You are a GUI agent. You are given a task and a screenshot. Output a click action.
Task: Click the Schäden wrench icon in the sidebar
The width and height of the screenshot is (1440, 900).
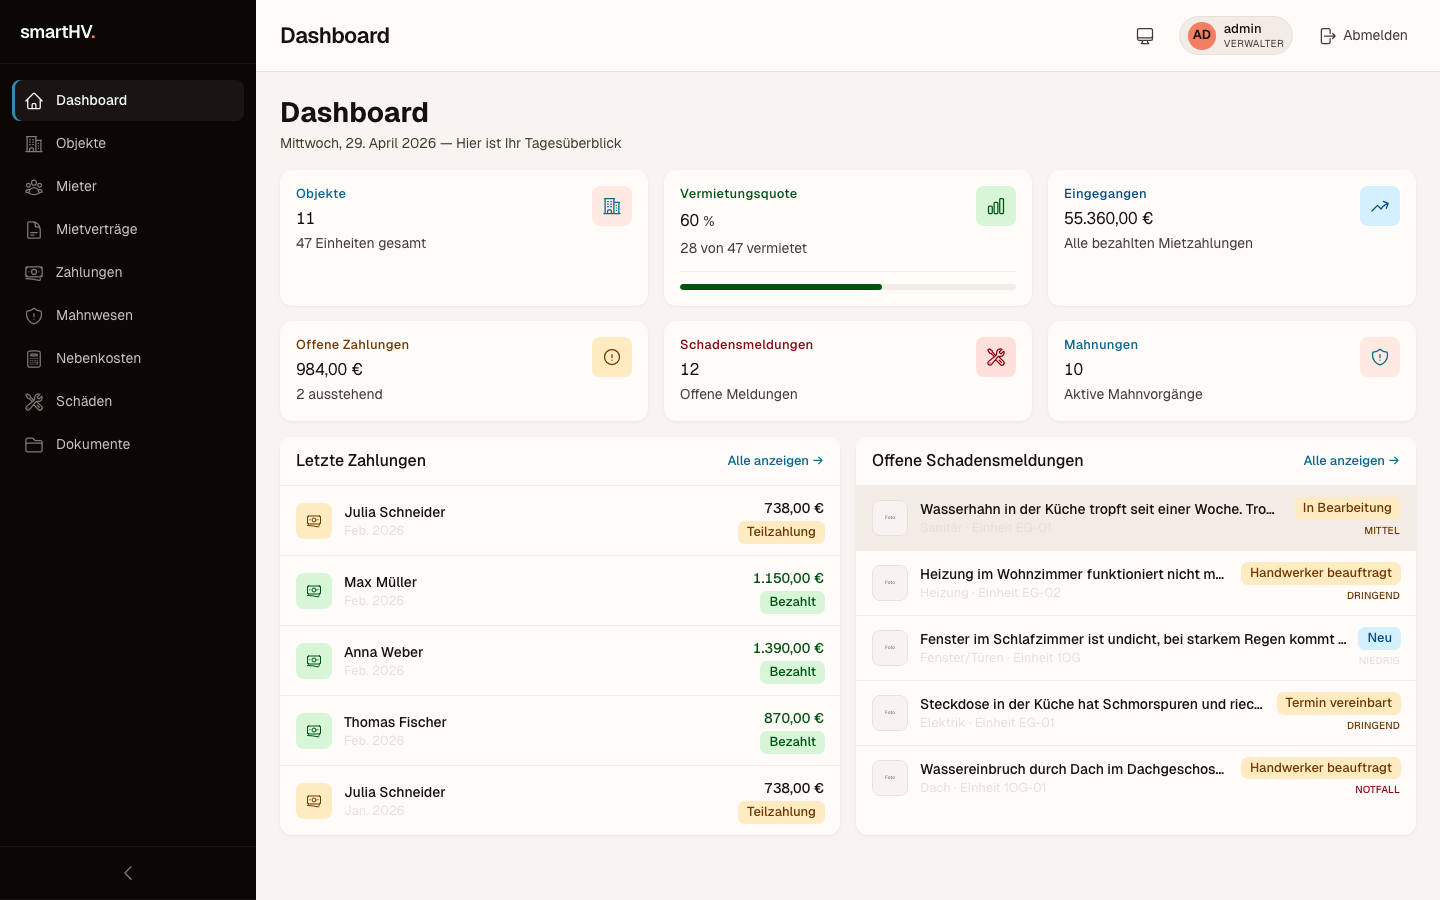coord(33,401)
